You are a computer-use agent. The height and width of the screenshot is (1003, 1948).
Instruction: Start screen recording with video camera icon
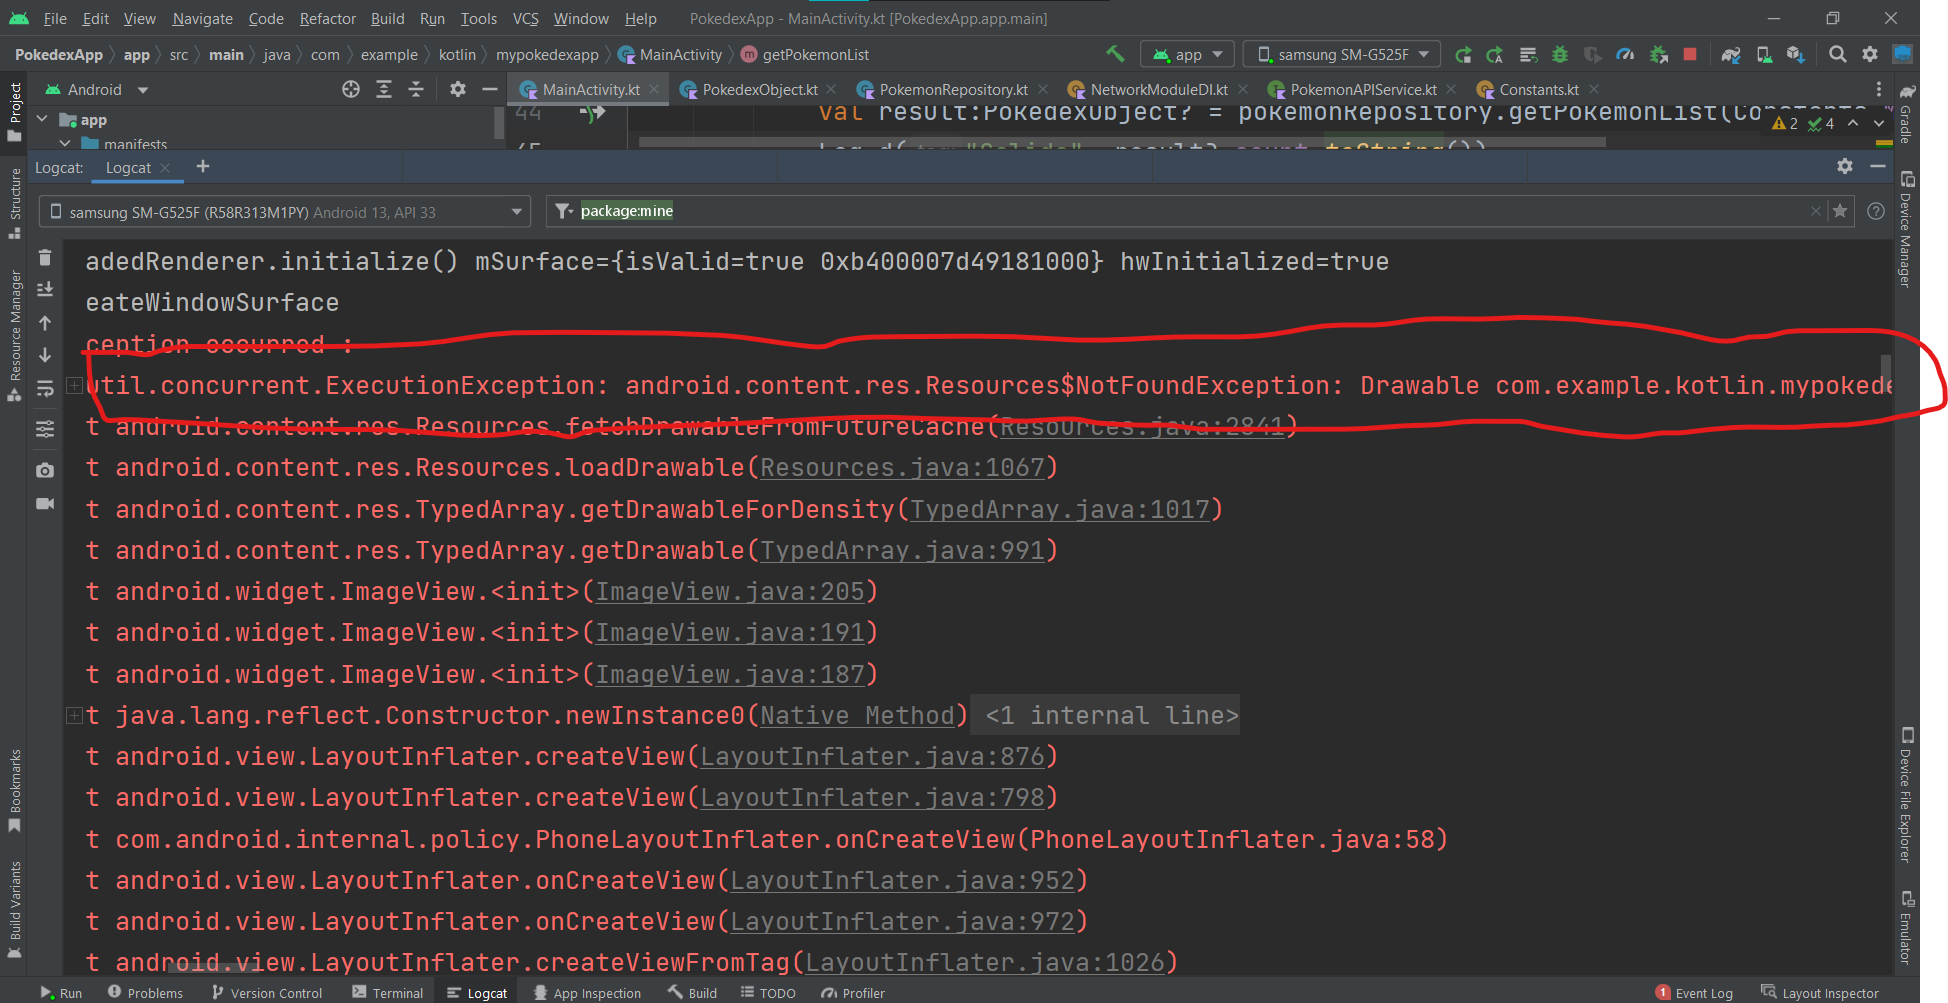point(45,504)
